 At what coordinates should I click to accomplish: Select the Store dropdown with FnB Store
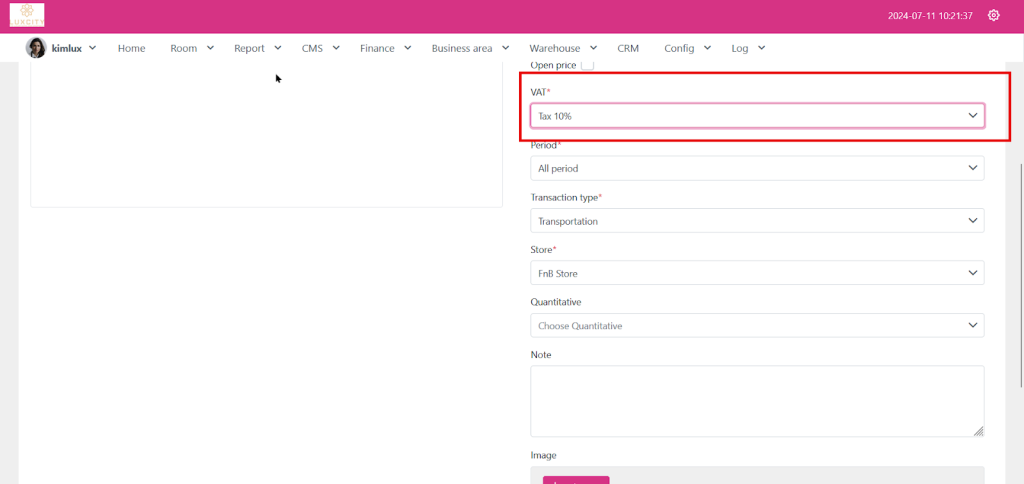point(757,273)
